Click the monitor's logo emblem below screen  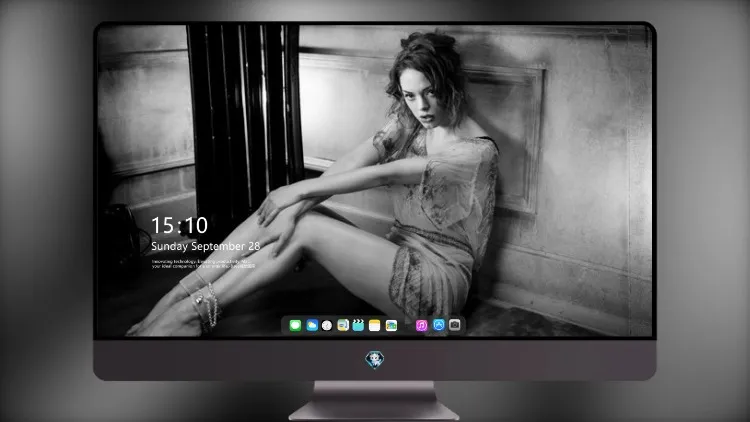[x=375, y=360]
